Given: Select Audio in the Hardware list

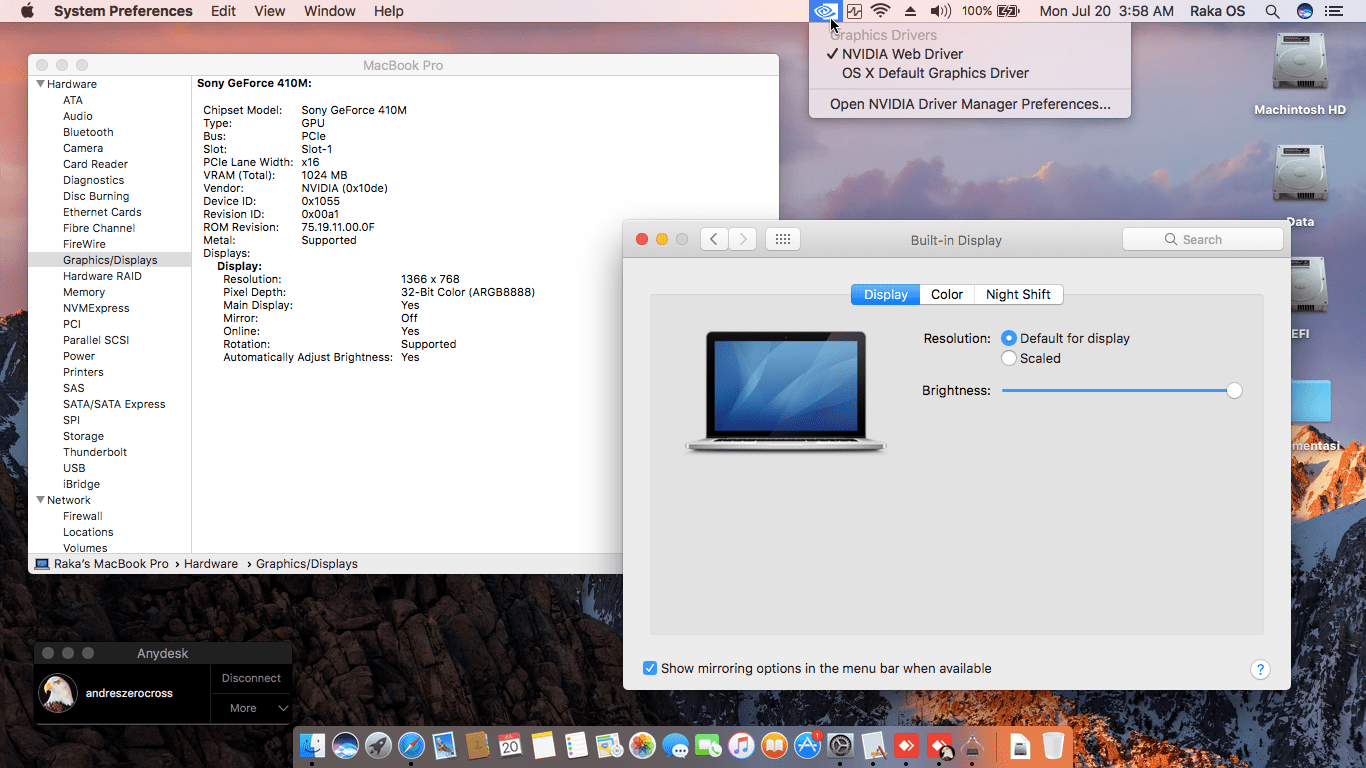Looking at the screenshot, I should 78,116.
